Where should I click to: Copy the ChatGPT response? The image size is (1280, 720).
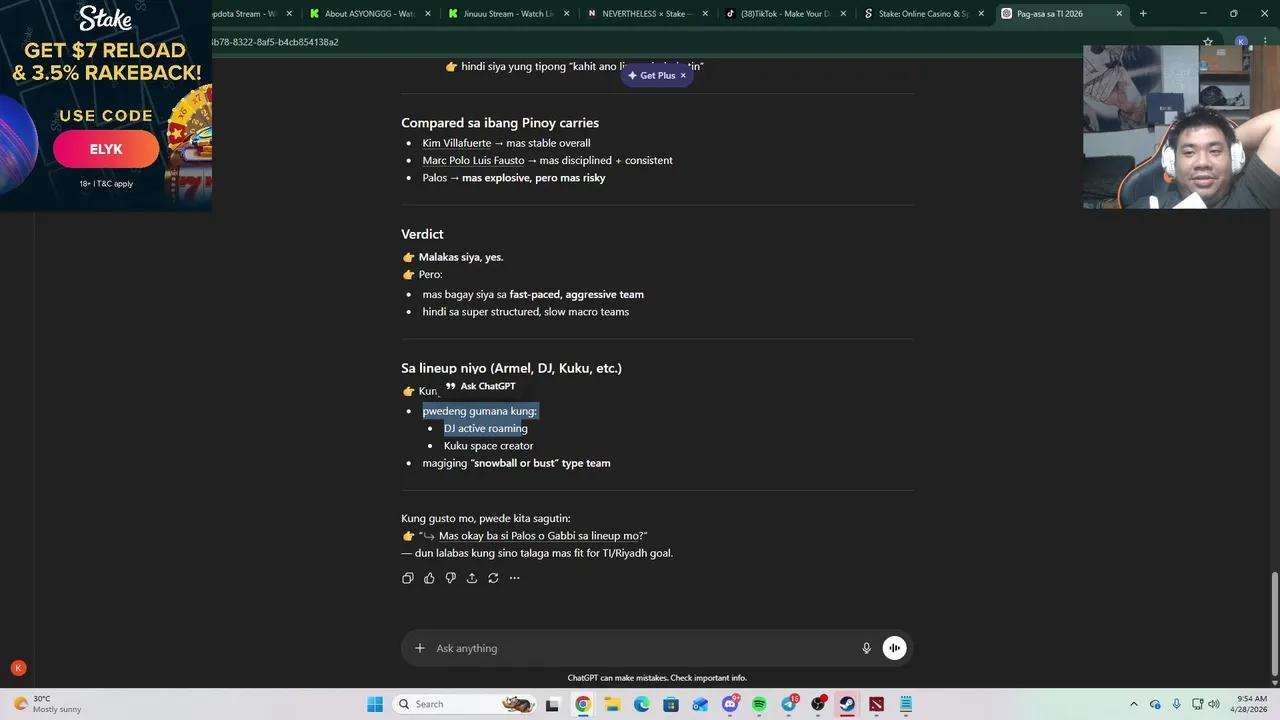408,578
